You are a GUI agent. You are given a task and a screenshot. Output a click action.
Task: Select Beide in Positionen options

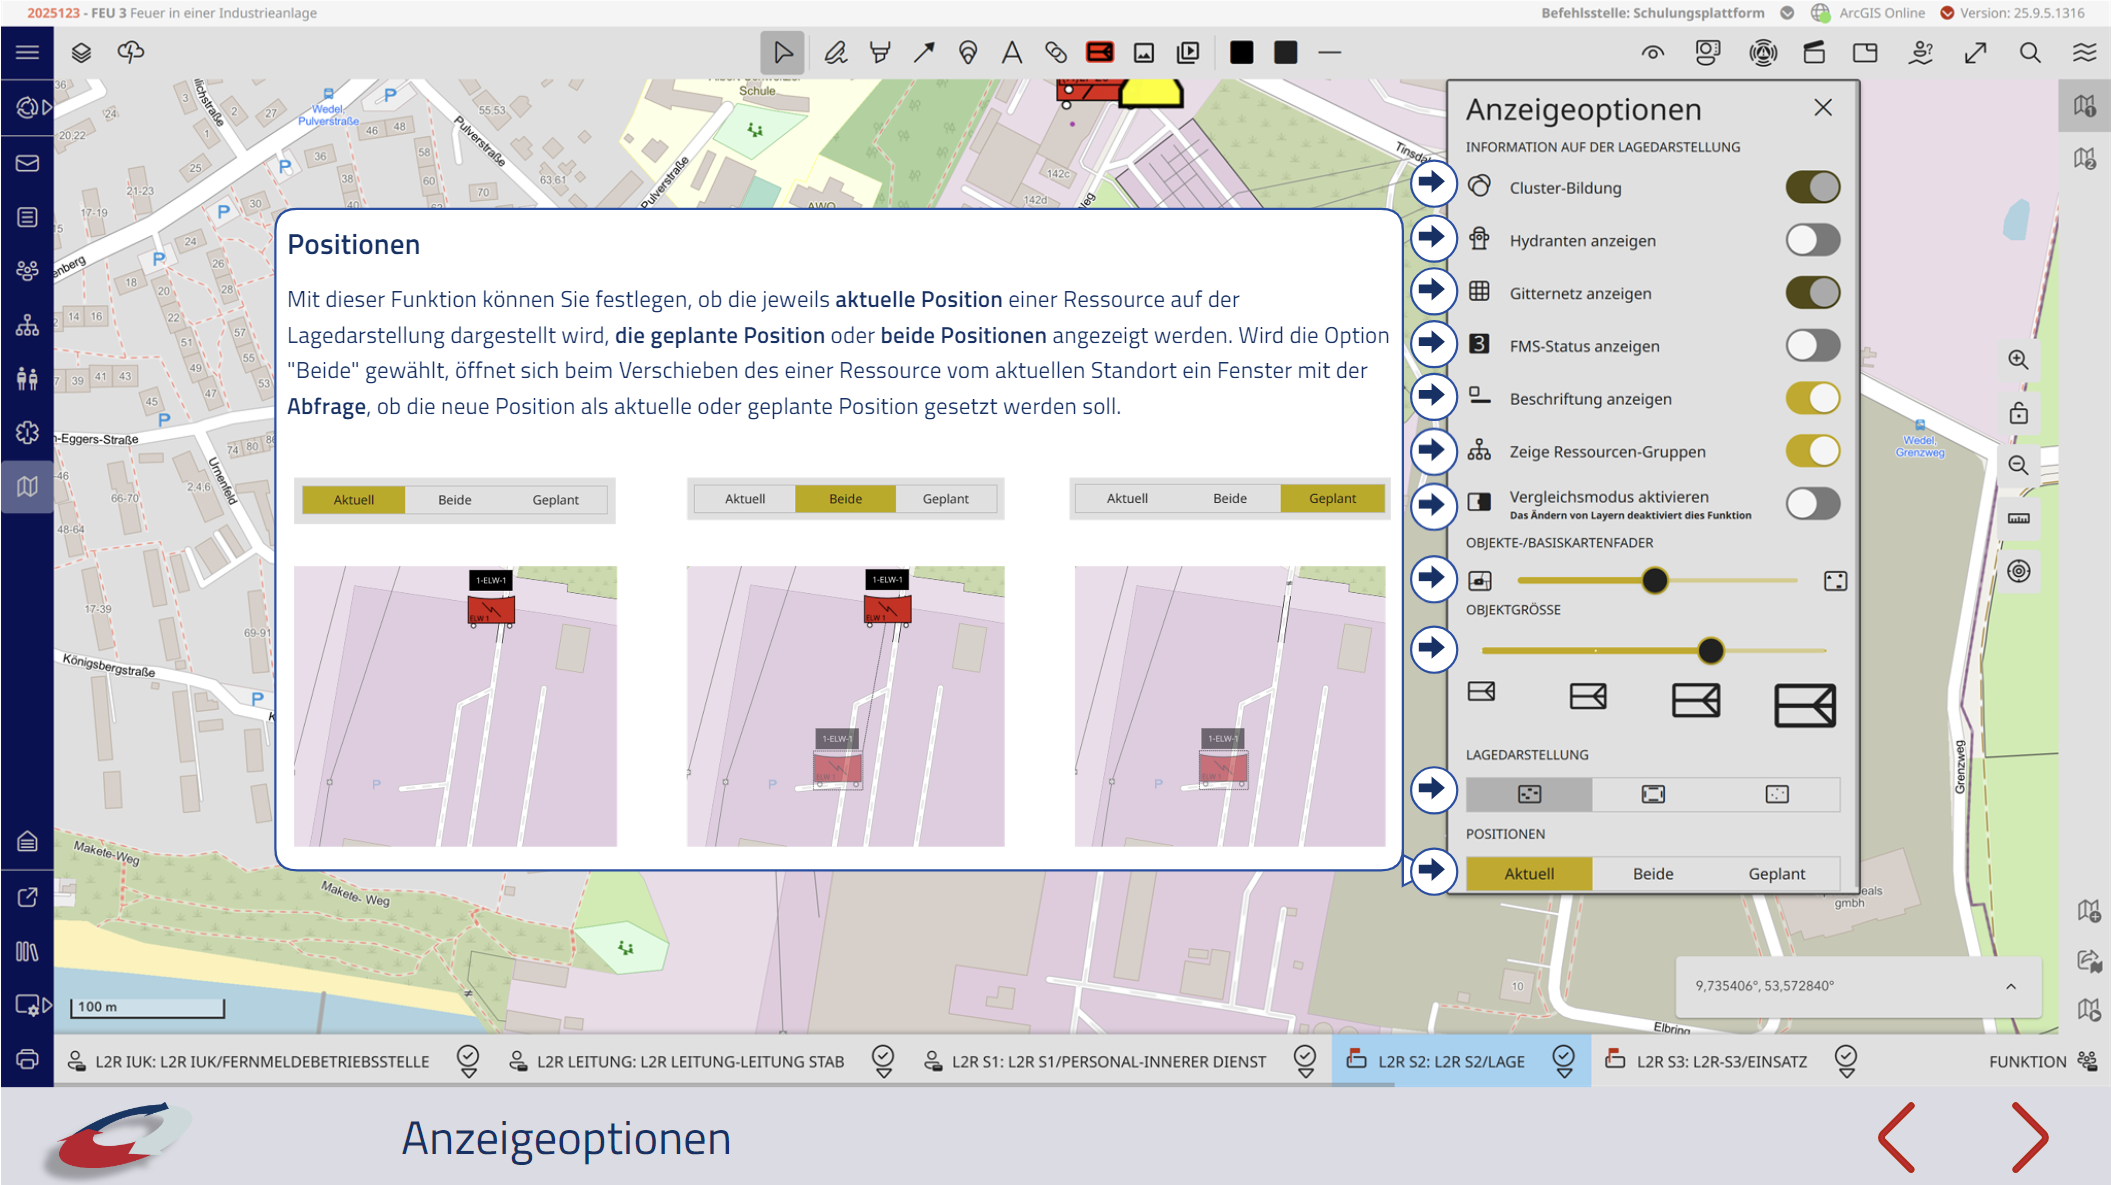tap(1652, 873)
